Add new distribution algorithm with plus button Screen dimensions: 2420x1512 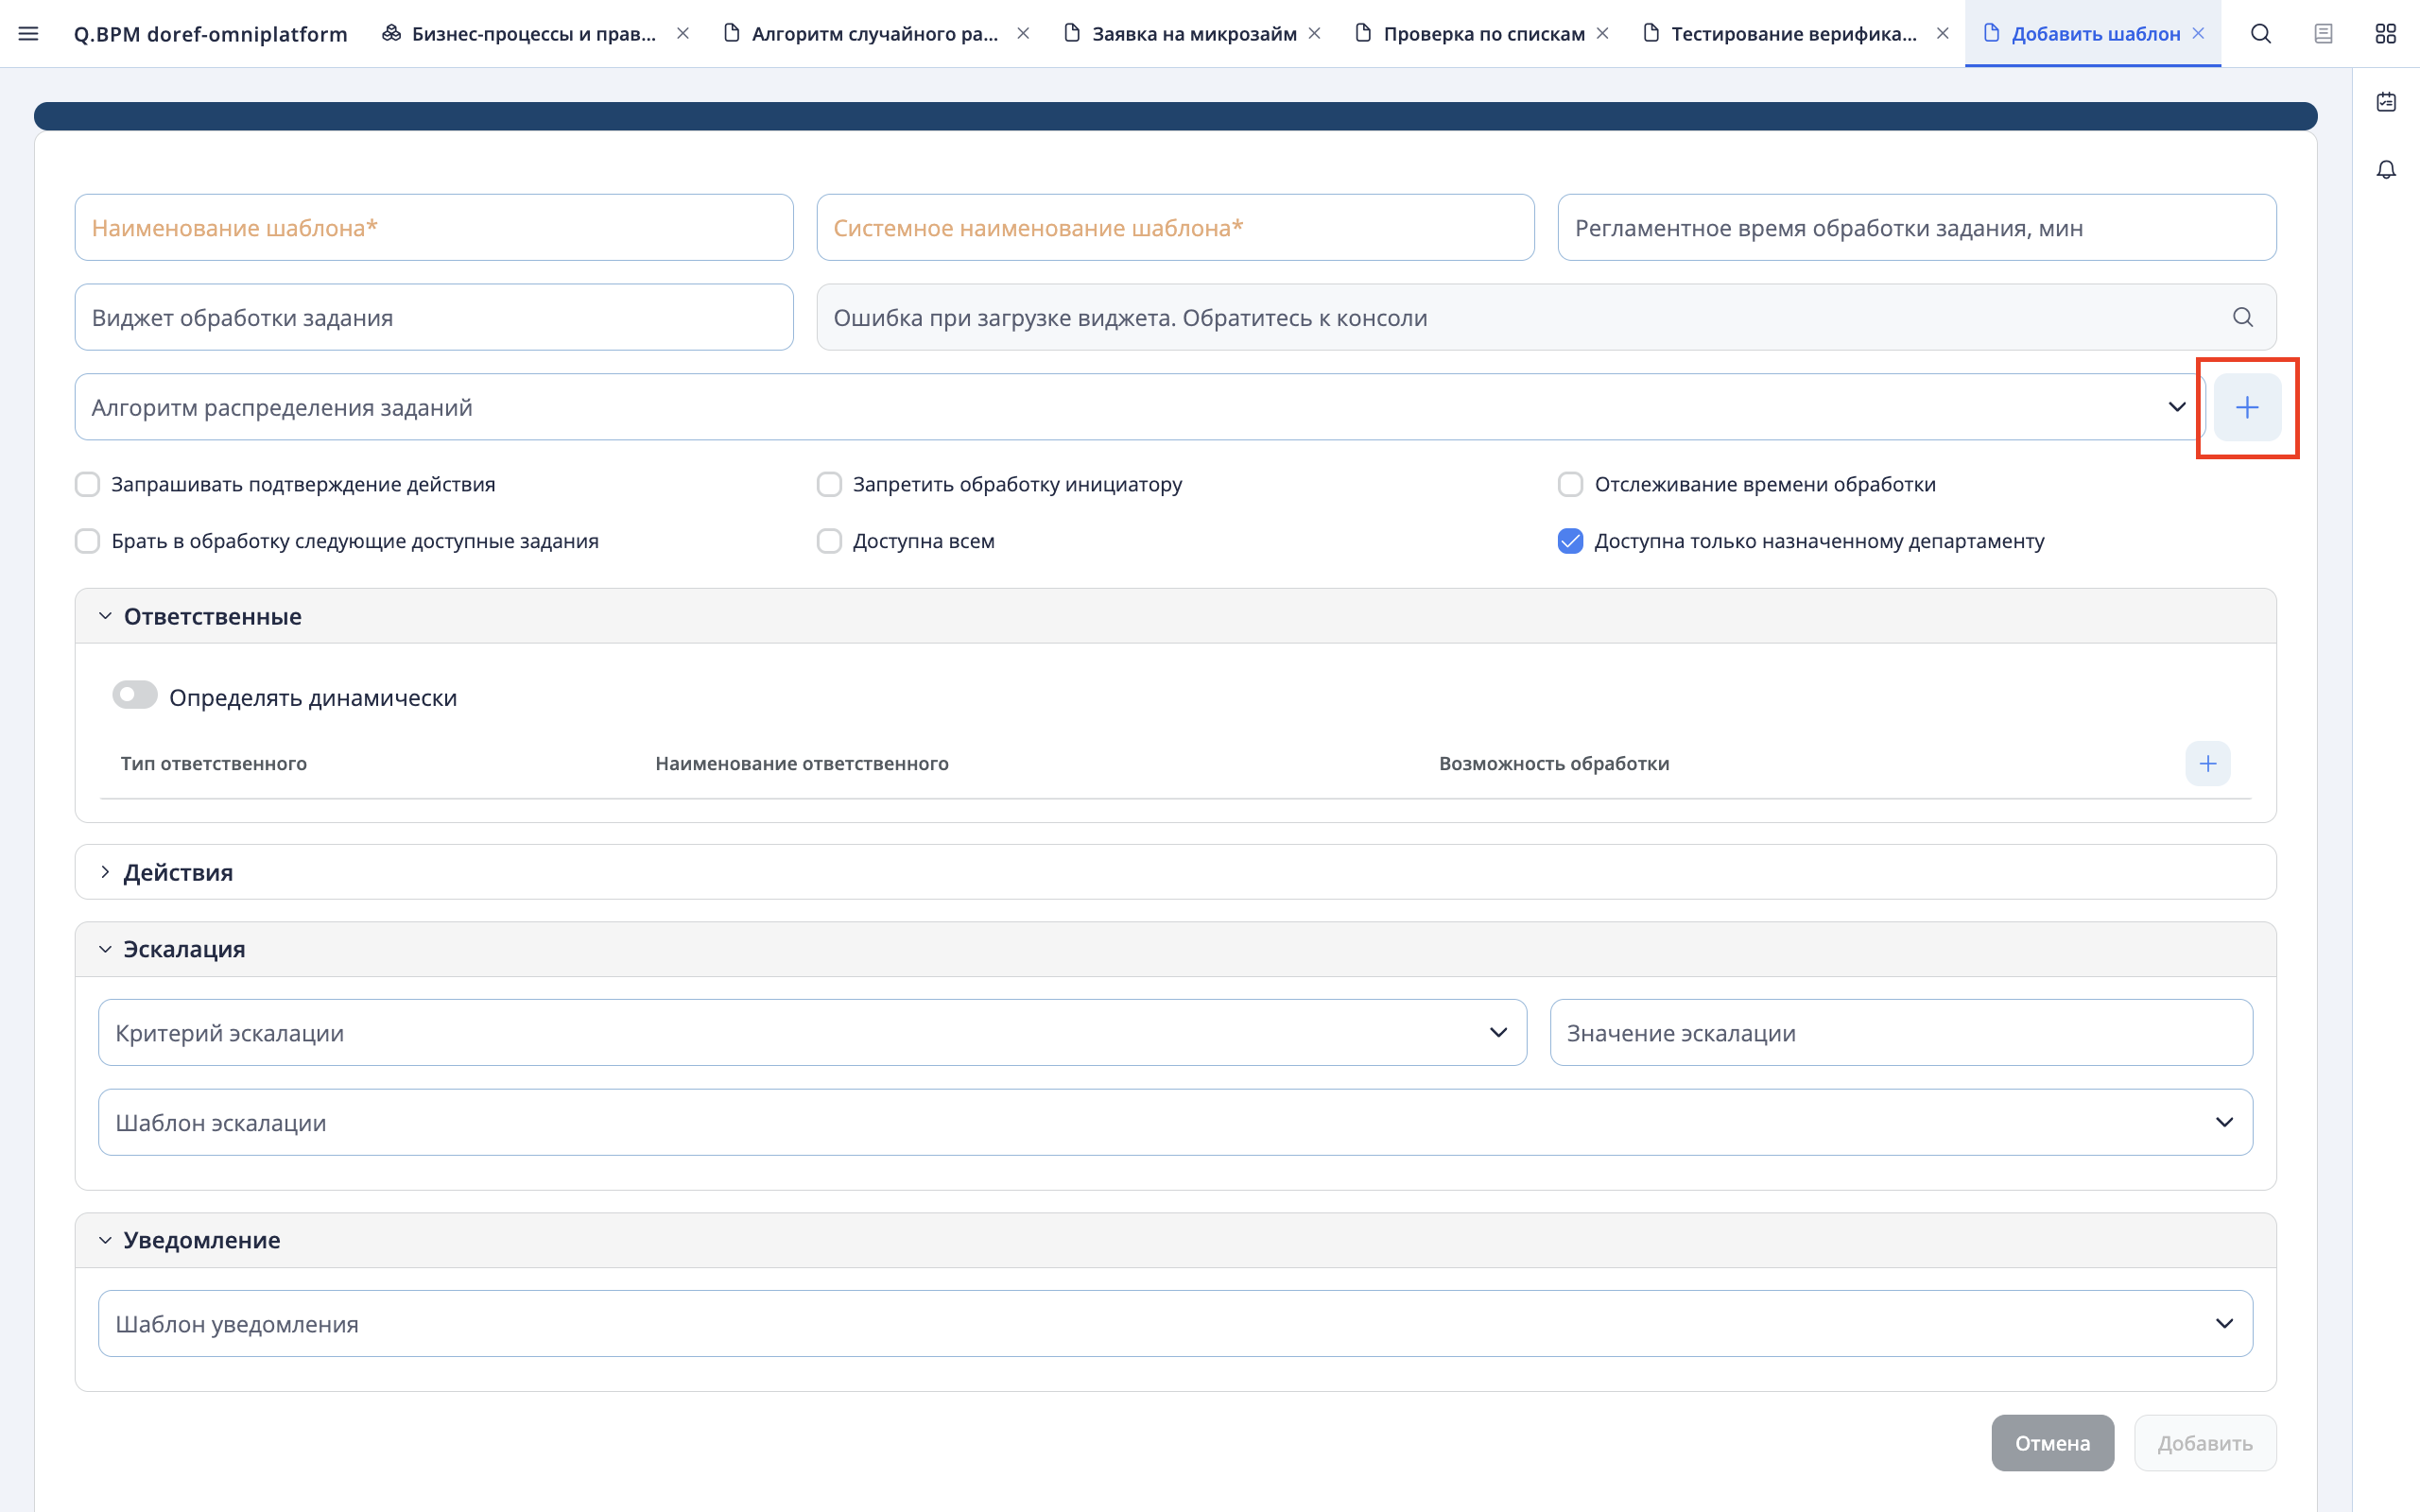(2247, 407)
